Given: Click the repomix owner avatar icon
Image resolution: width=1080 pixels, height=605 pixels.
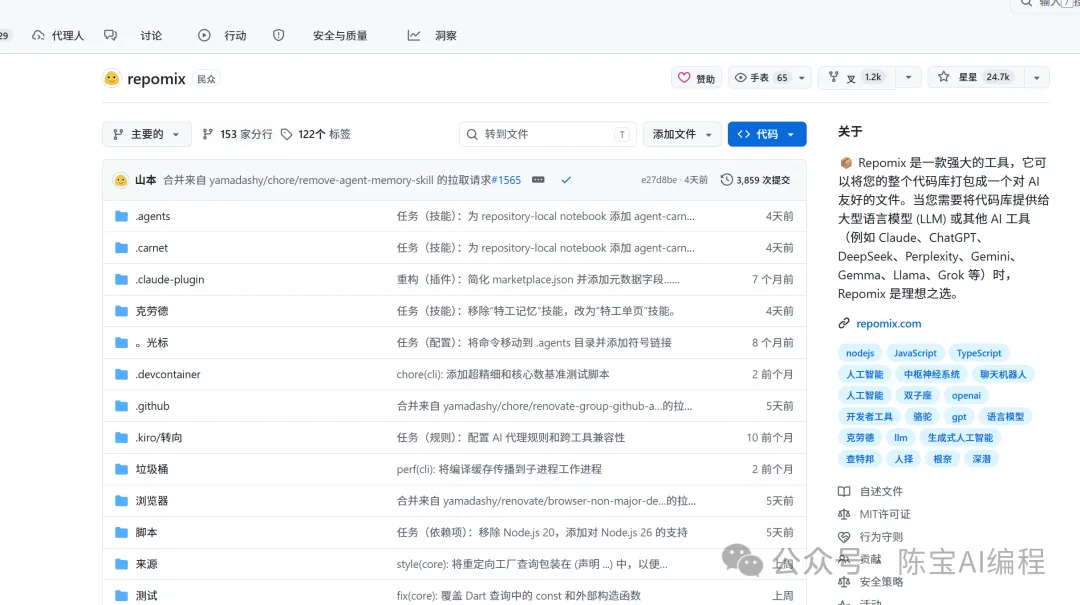Looking at the screenshot, I should click(112, 79).
